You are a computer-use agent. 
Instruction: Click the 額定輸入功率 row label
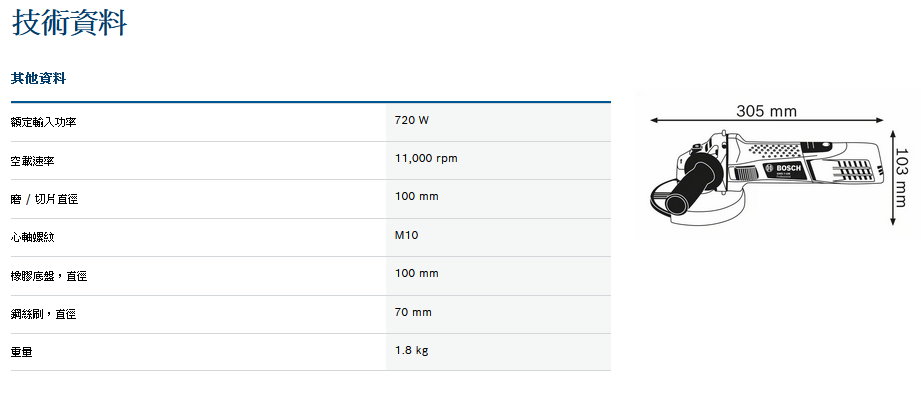click(x=43, y=122)
